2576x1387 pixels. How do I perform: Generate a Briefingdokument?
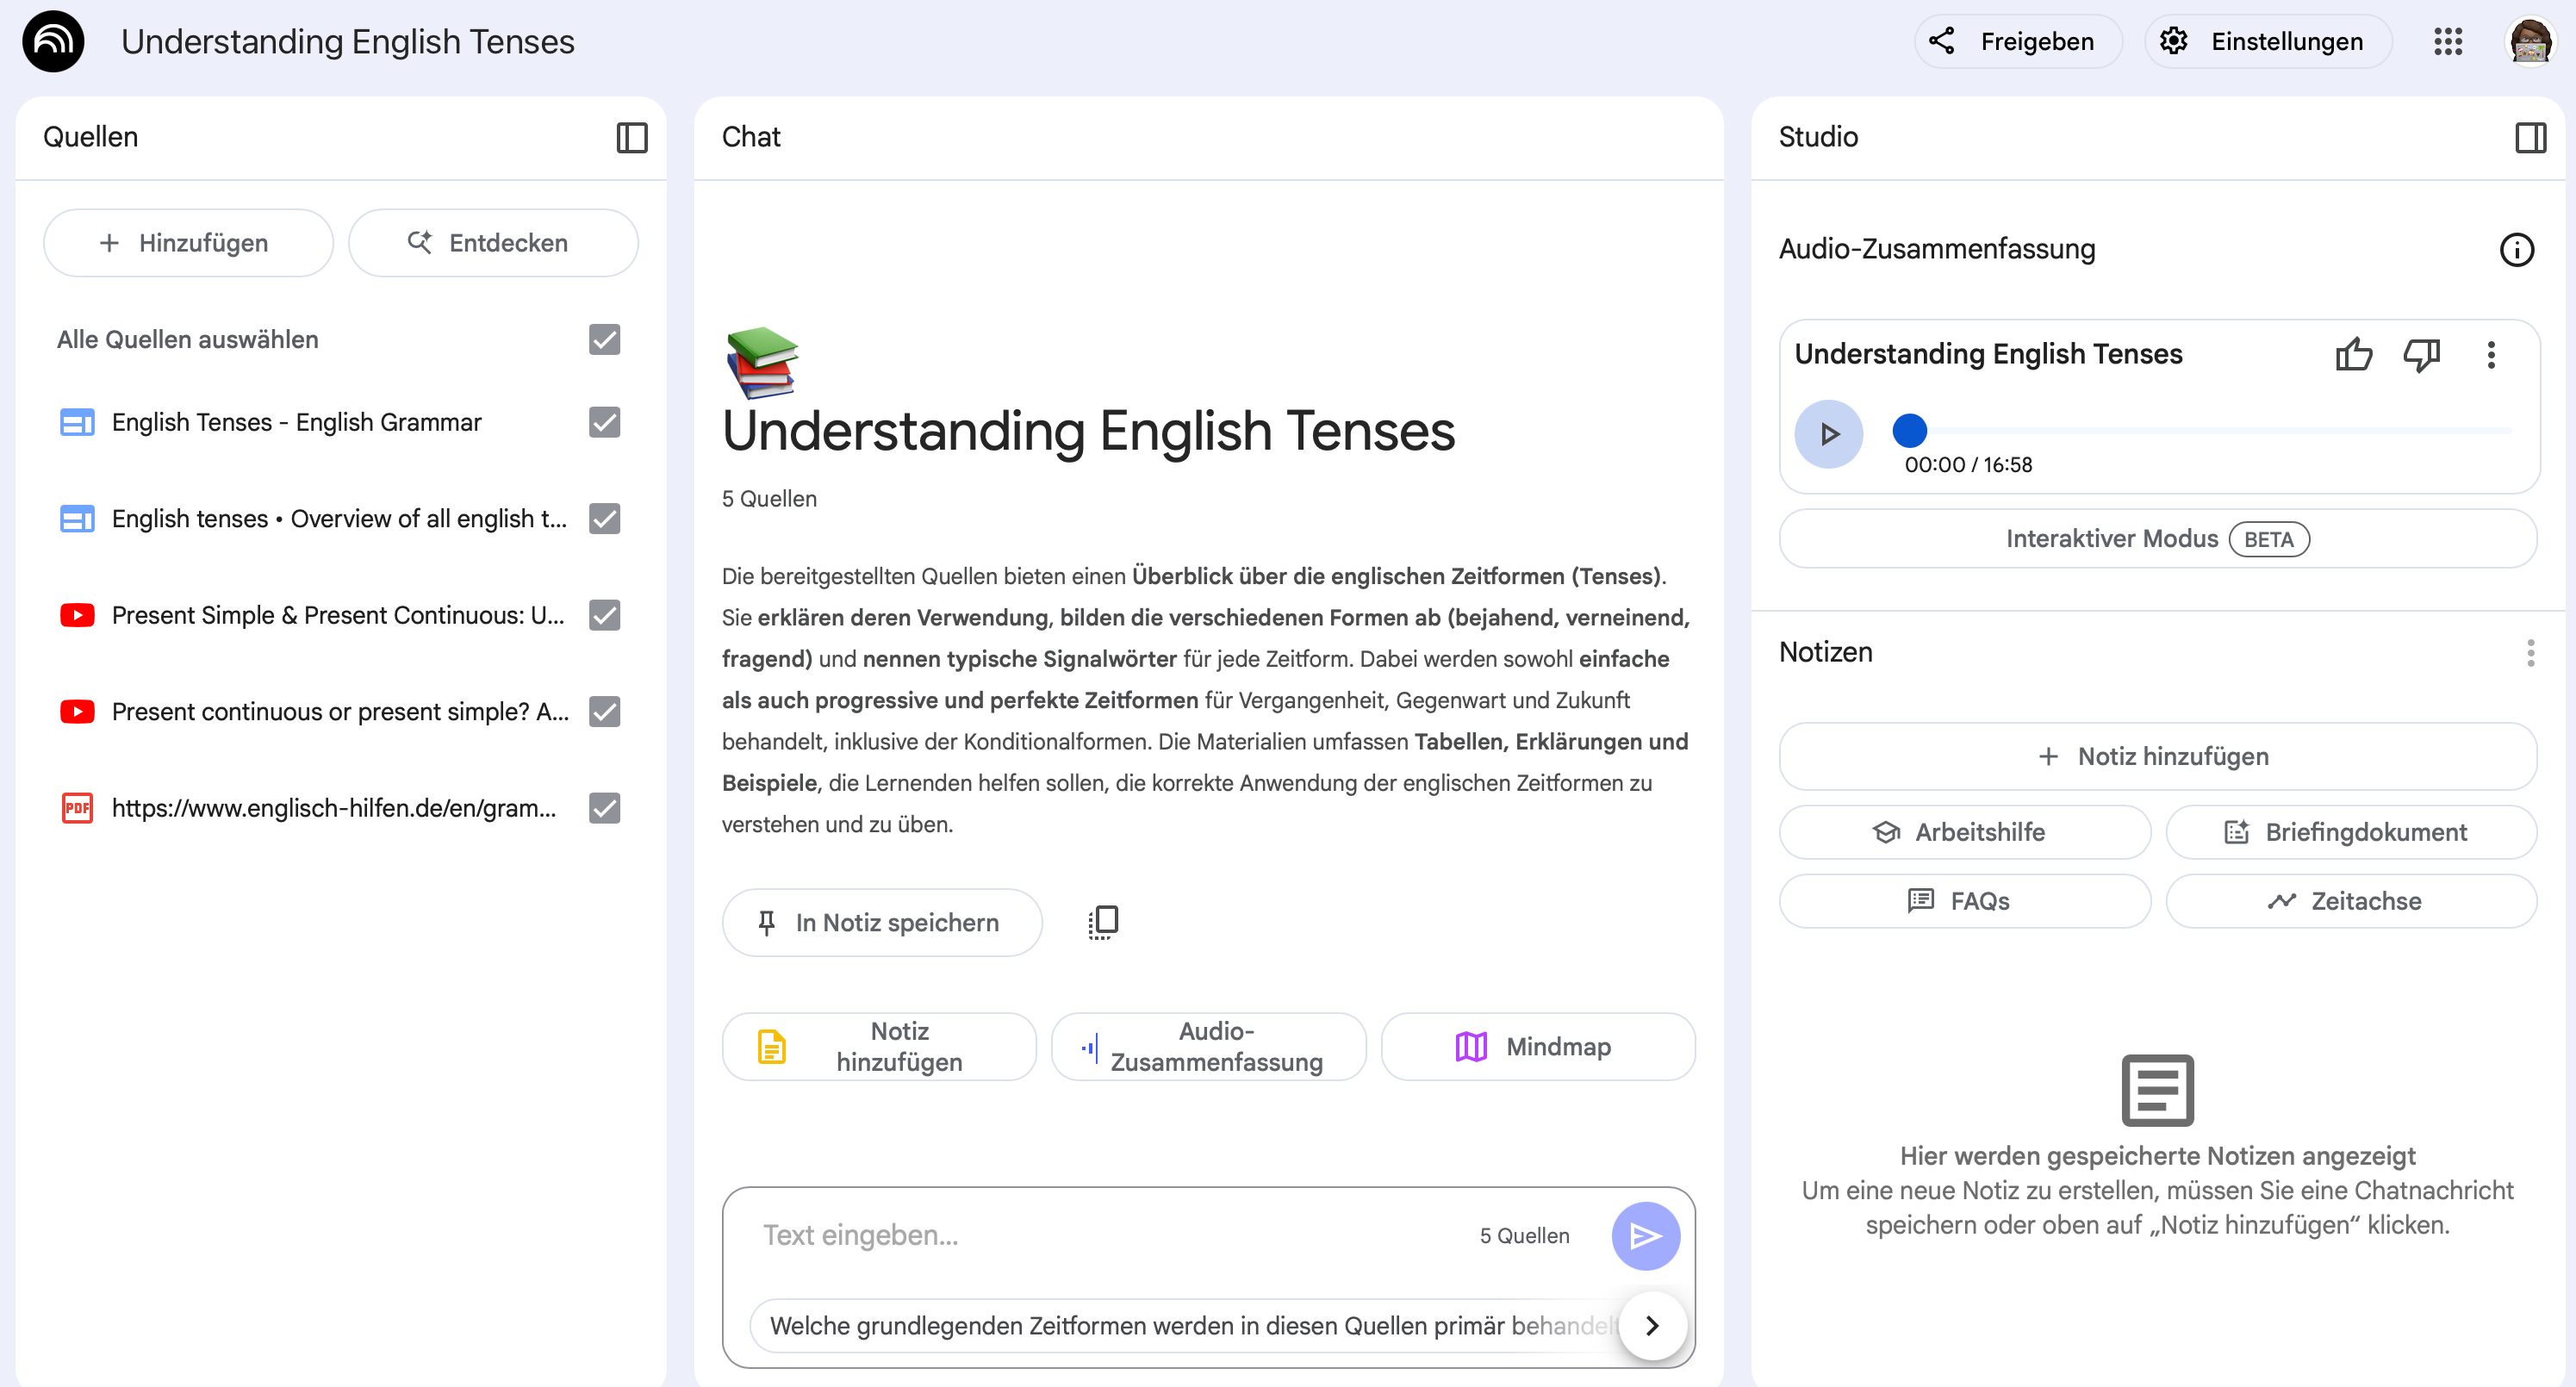pos(2350,832)
